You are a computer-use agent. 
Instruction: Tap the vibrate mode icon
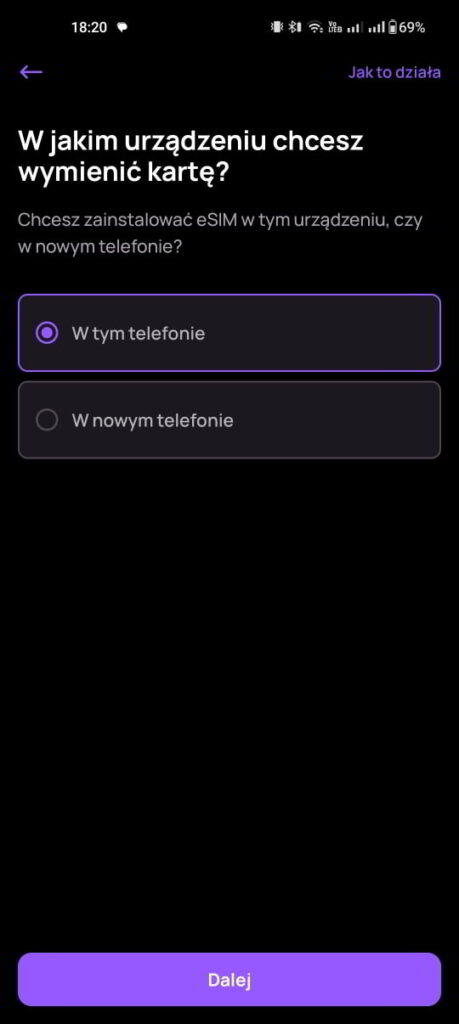coord(277,27)
